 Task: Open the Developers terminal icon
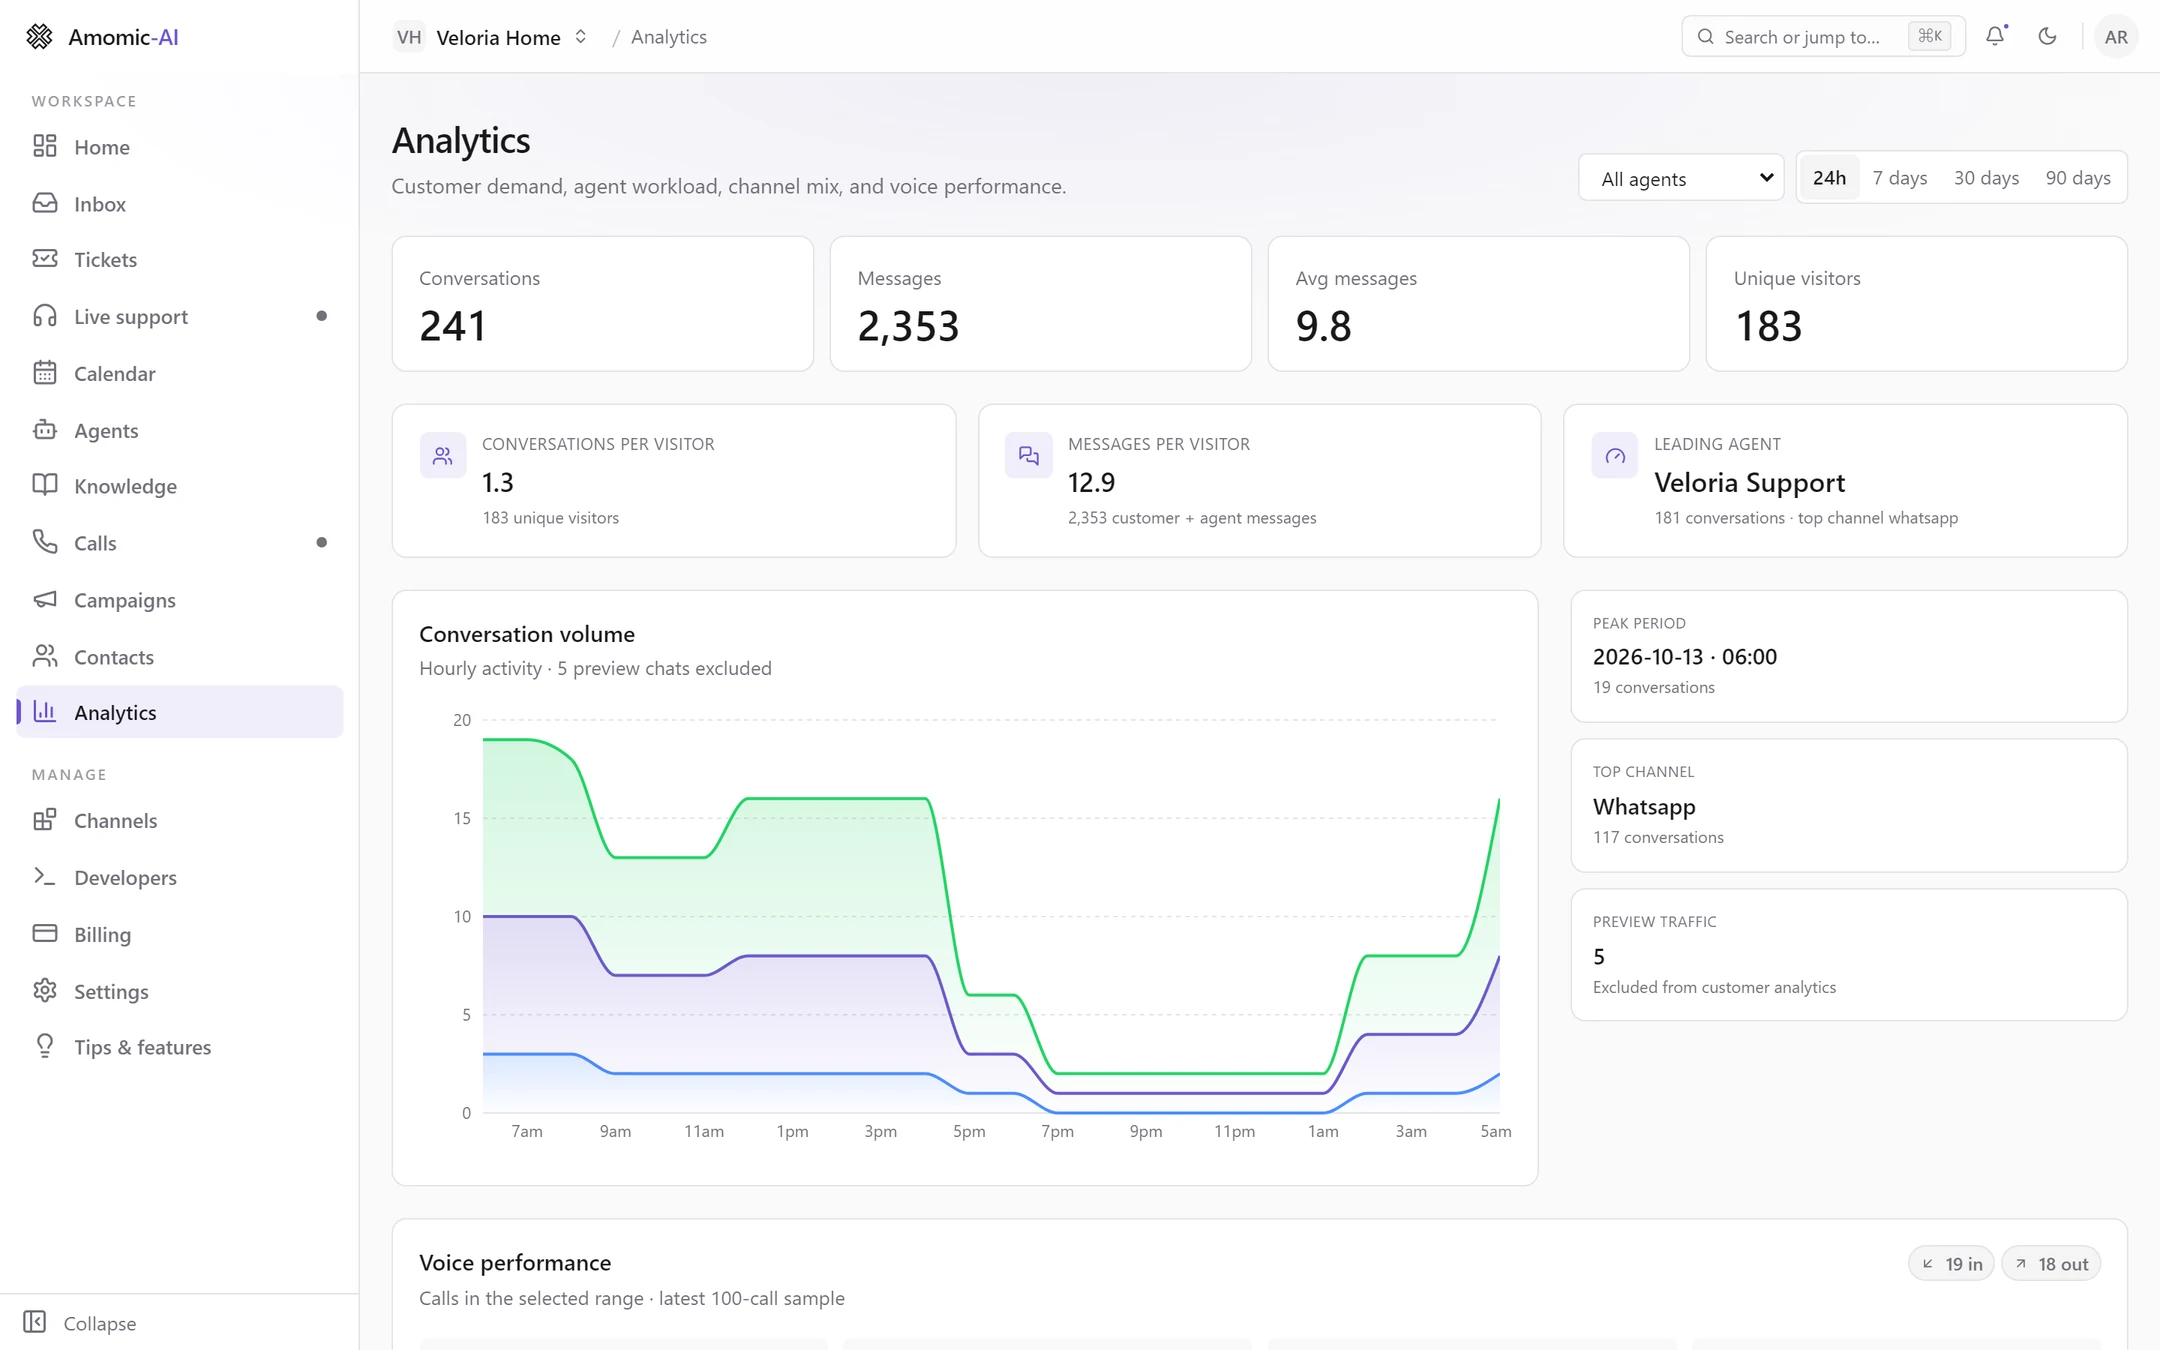coord(45,877)
